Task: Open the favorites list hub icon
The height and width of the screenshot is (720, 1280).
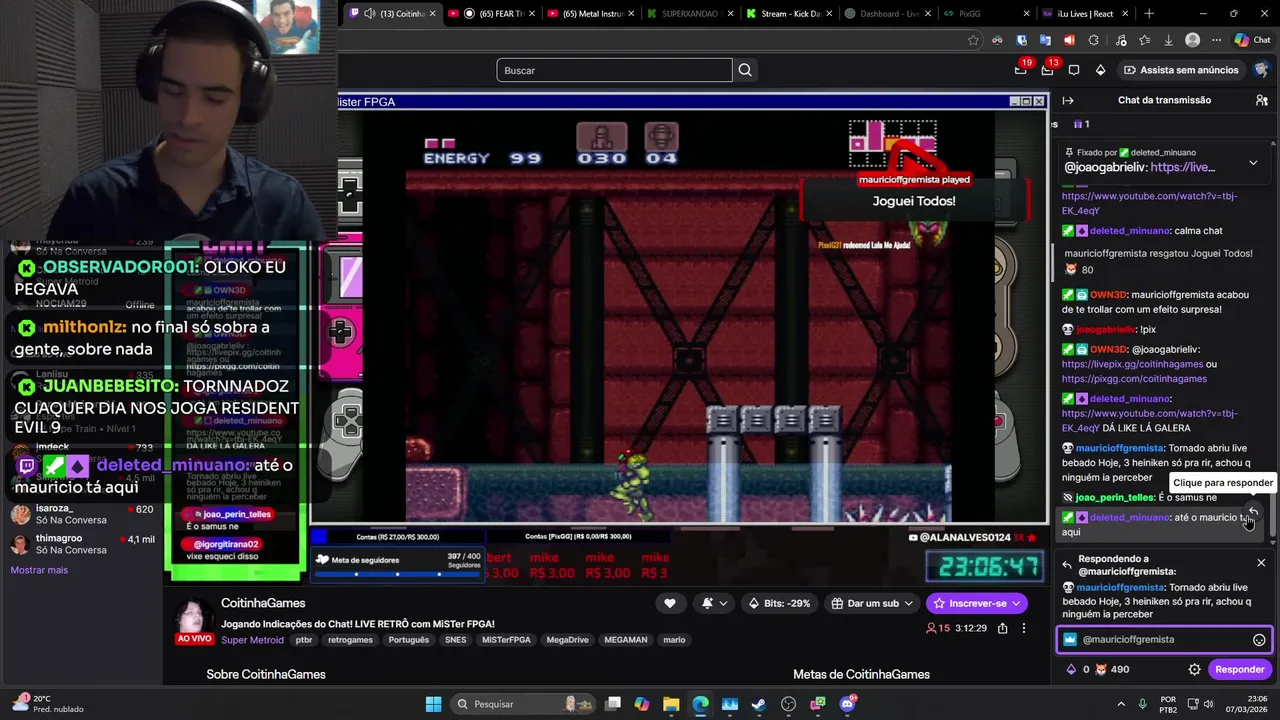Action: point(1143,40)
